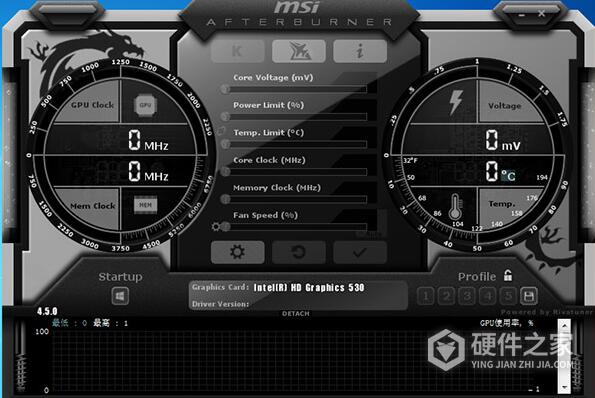Reset settings with the circular arrow button
Image resolution: width=595 pixels, height=398 pixels.
coord(299,252)
